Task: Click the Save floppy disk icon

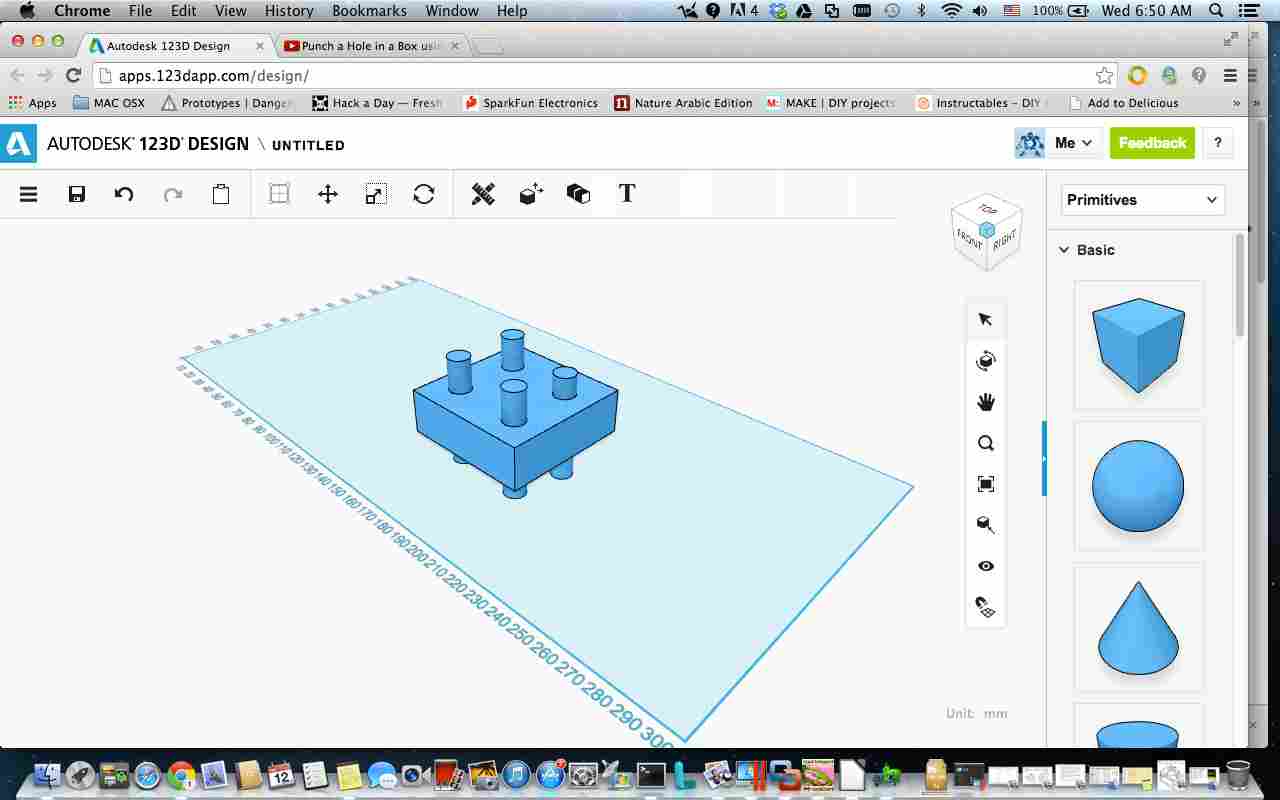Action: (77, 194)
